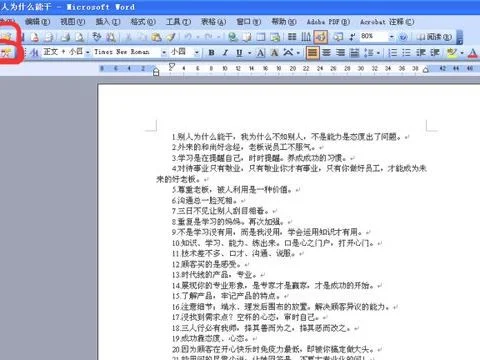Select the Format Painter brush
Viewport: 480px width, 360px height.
click(171, 37)
